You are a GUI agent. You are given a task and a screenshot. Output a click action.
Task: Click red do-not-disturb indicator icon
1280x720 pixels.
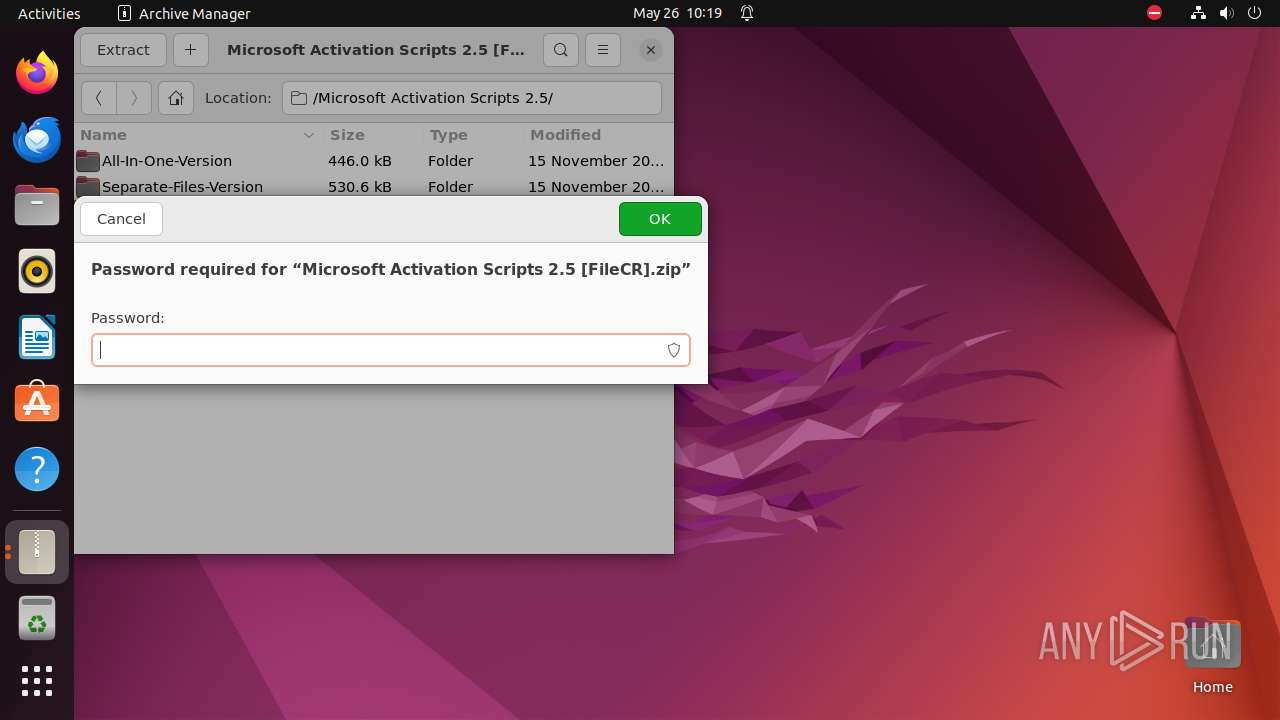click(1154, 13)
